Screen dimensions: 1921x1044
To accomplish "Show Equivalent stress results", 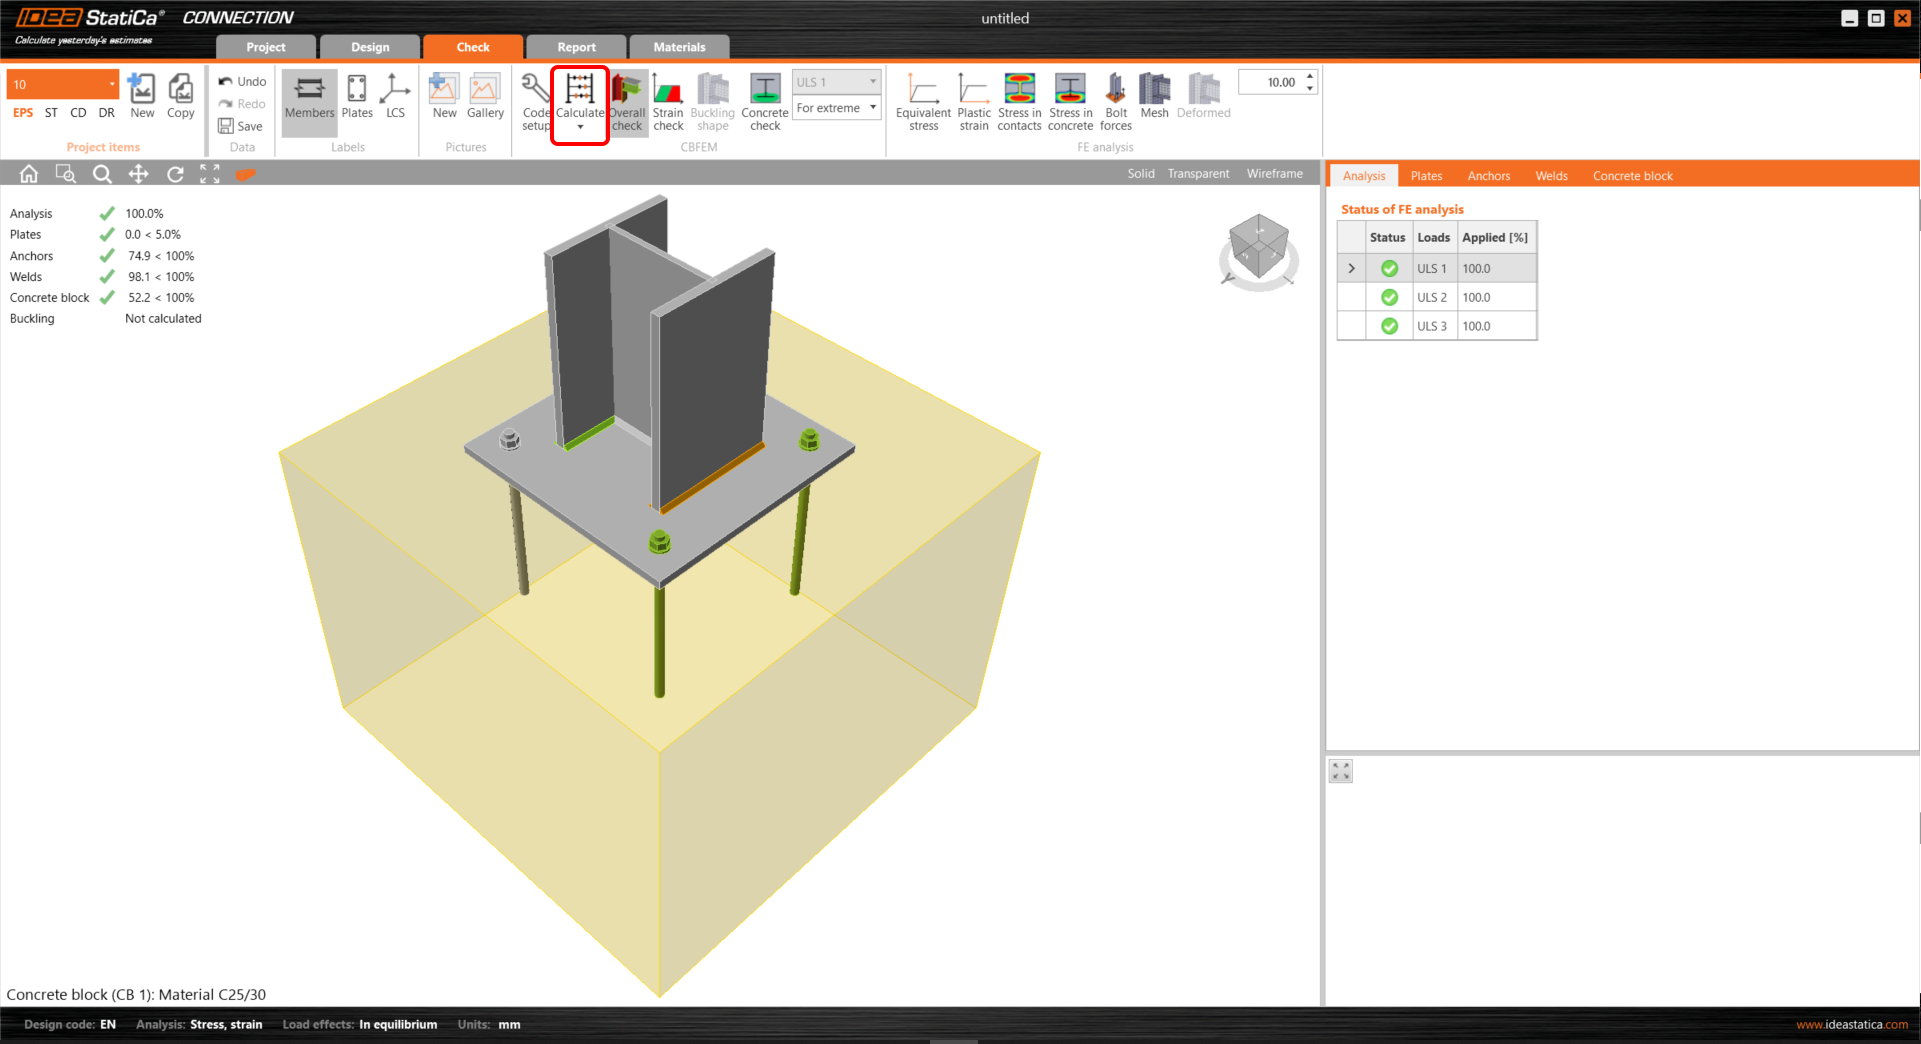I will coord(923,92).
